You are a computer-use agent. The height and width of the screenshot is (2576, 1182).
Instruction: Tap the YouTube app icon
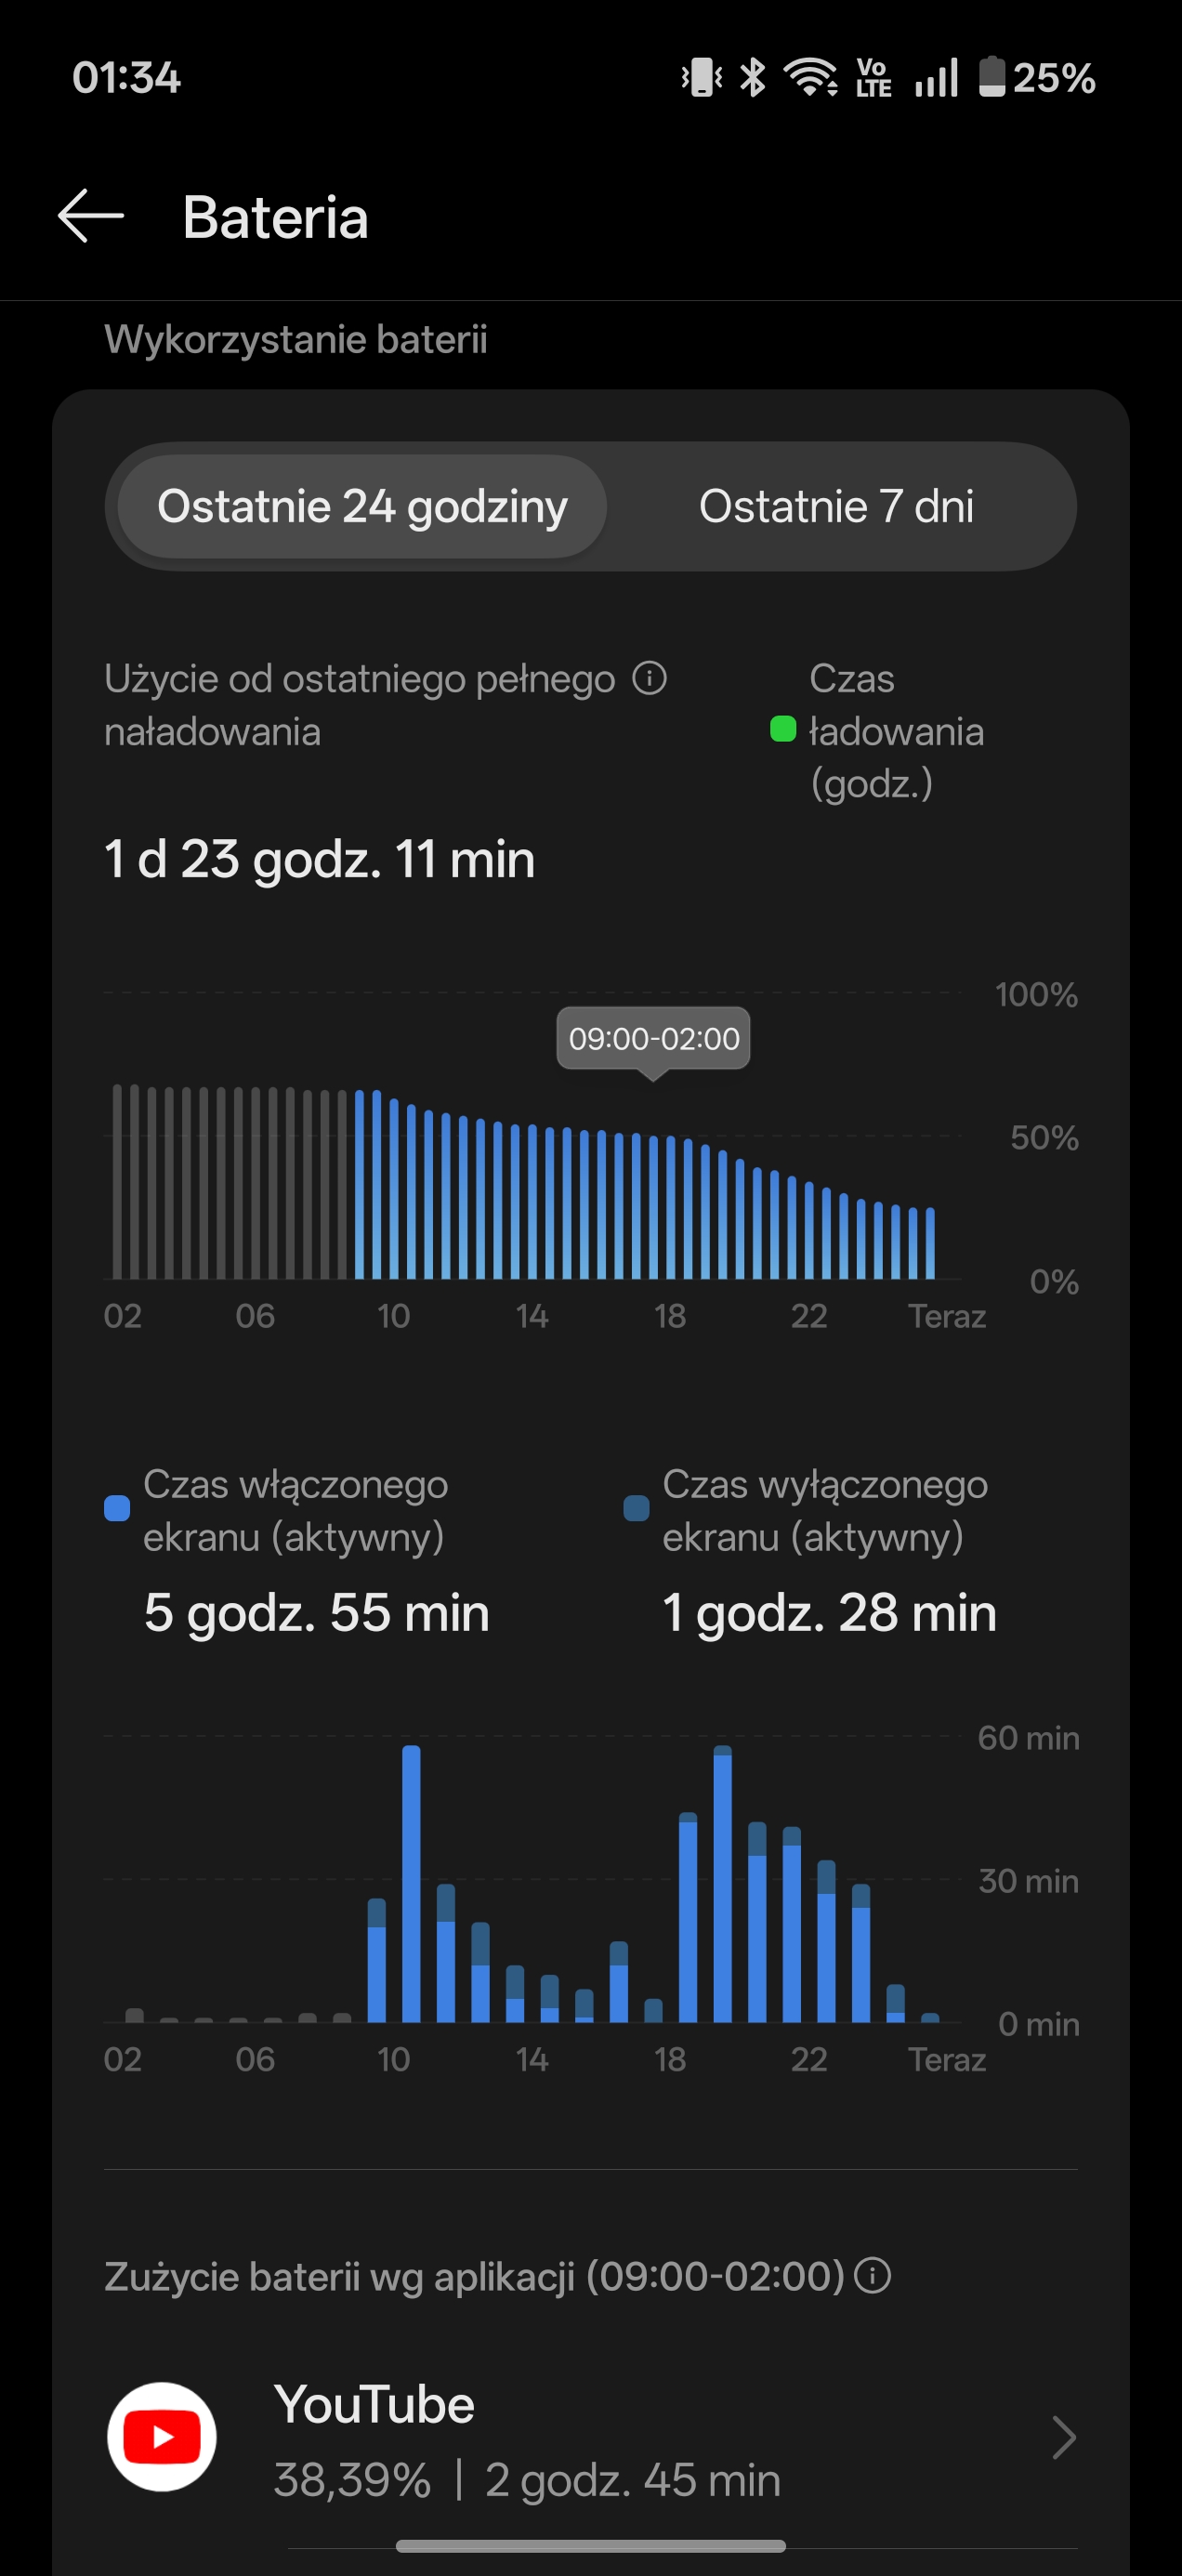162,2436
